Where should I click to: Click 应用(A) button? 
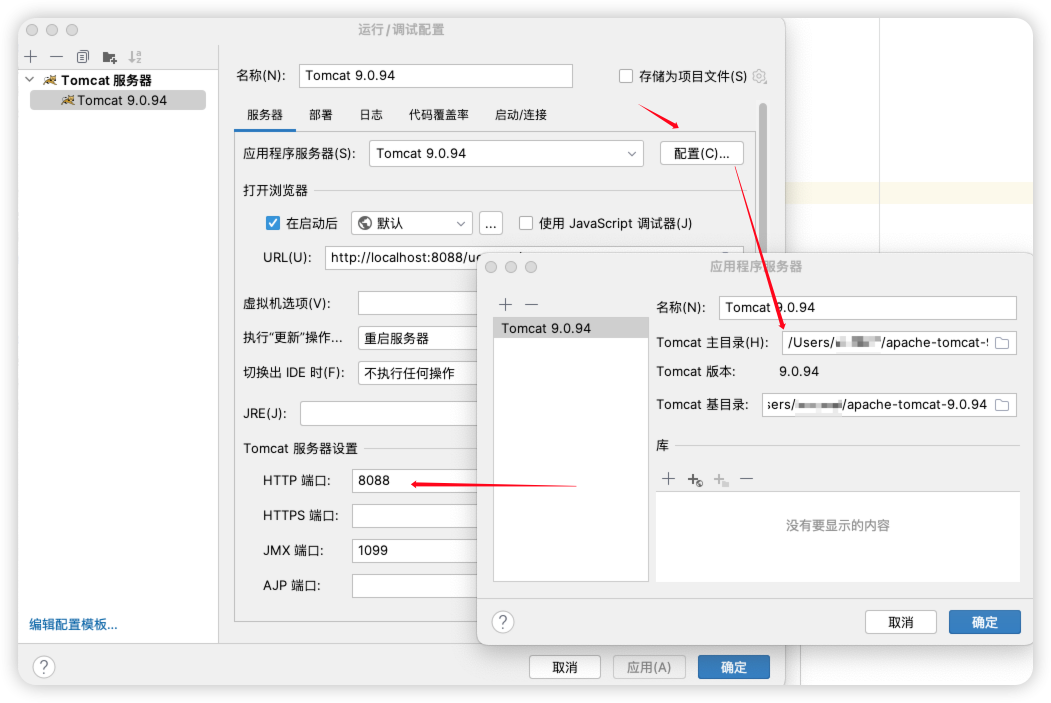(649, 667)
